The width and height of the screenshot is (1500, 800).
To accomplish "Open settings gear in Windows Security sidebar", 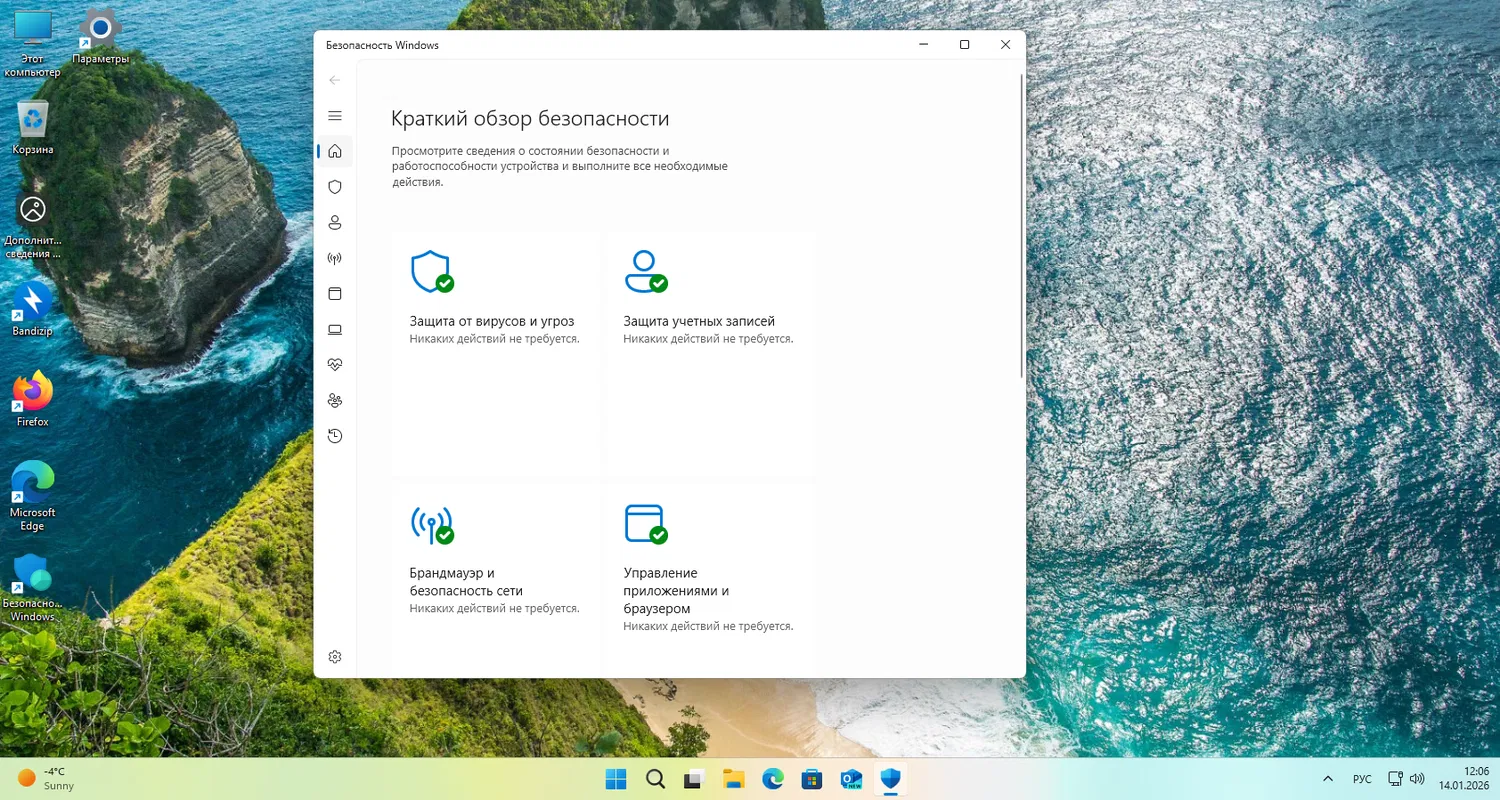I will click(335, 657).
